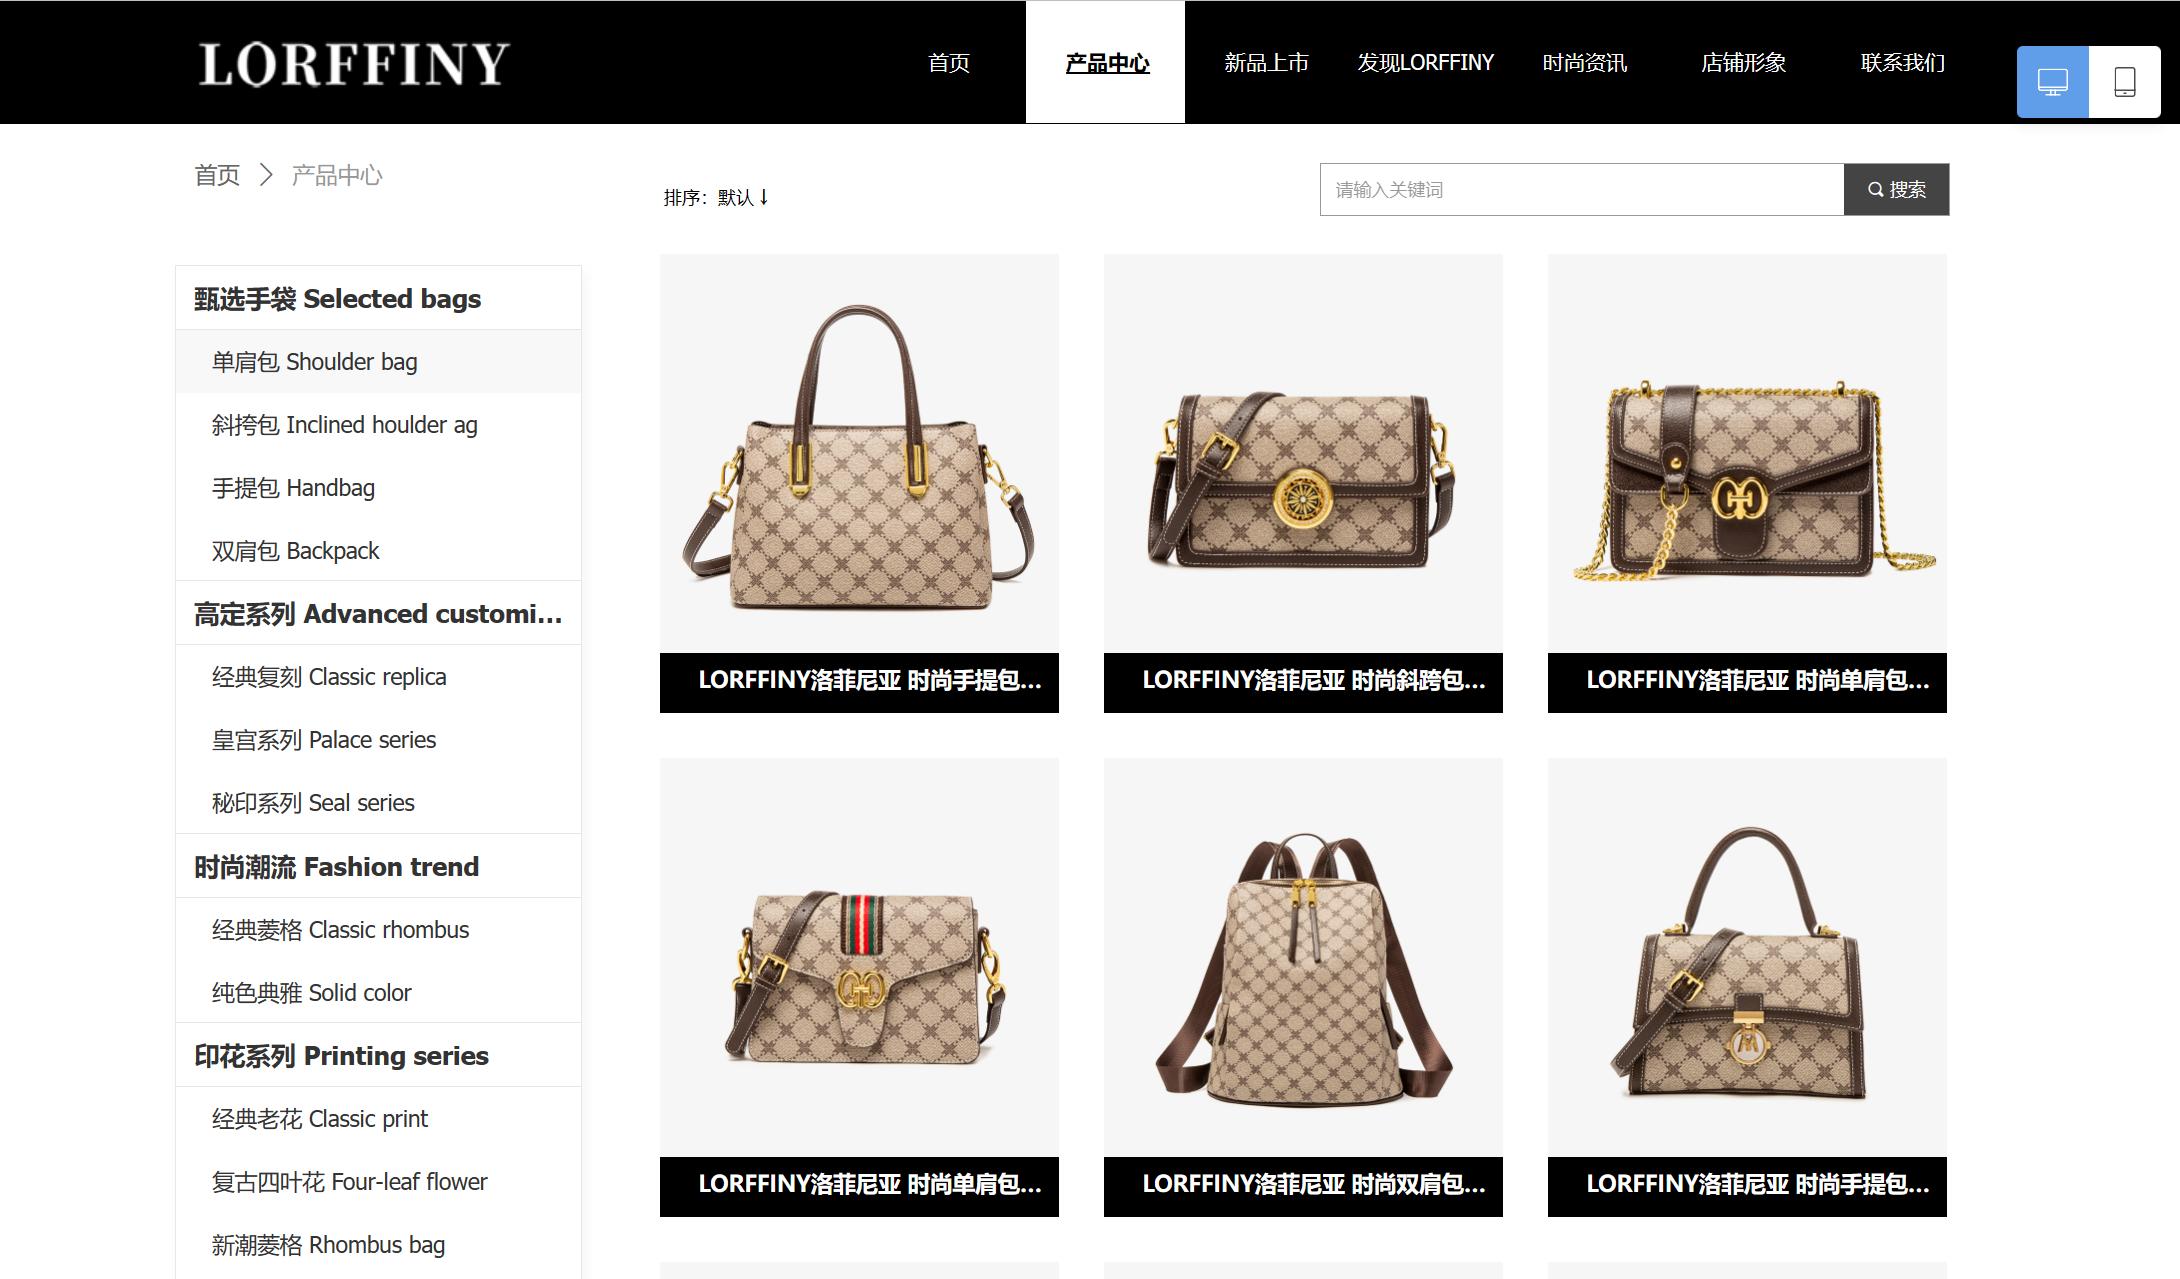This screenshot has height=1279, width=2180.
Task: Open the 新品上市 menu item
Action: [x=1266, y=63]
